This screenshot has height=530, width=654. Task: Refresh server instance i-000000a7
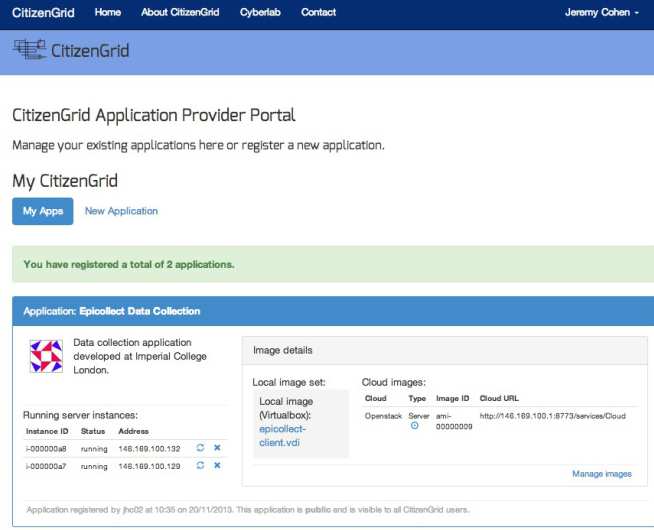pos(200,465)
